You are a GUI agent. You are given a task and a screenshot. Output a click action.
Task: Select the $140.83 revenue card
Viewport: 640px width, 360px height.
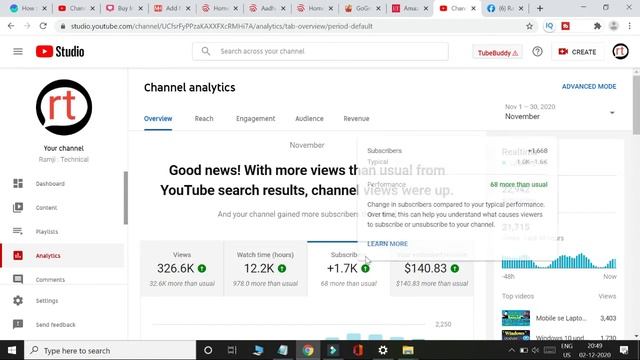431,268
